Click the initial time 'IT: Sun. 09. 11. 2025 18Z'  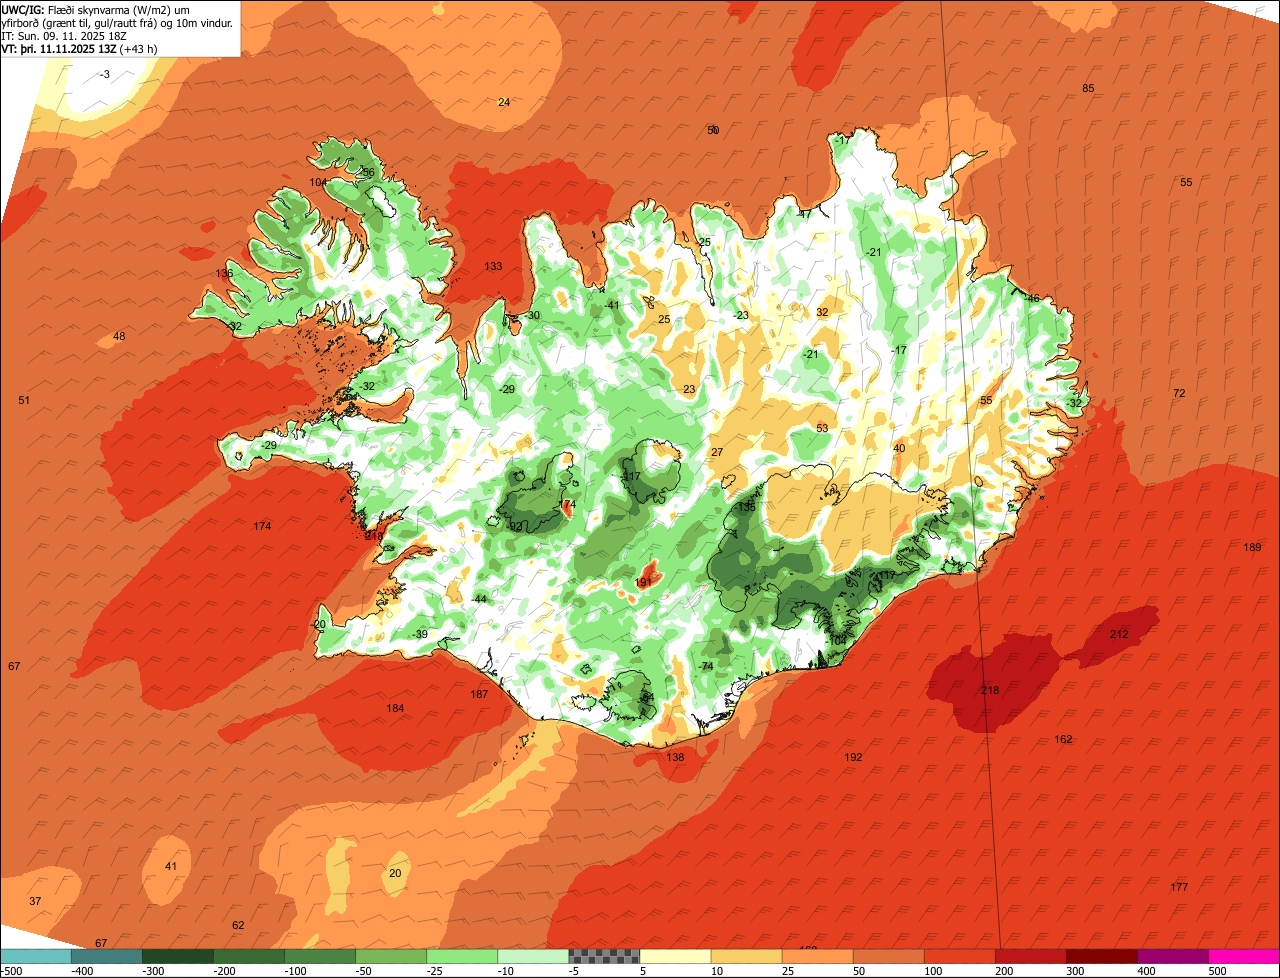coord(64,36)
